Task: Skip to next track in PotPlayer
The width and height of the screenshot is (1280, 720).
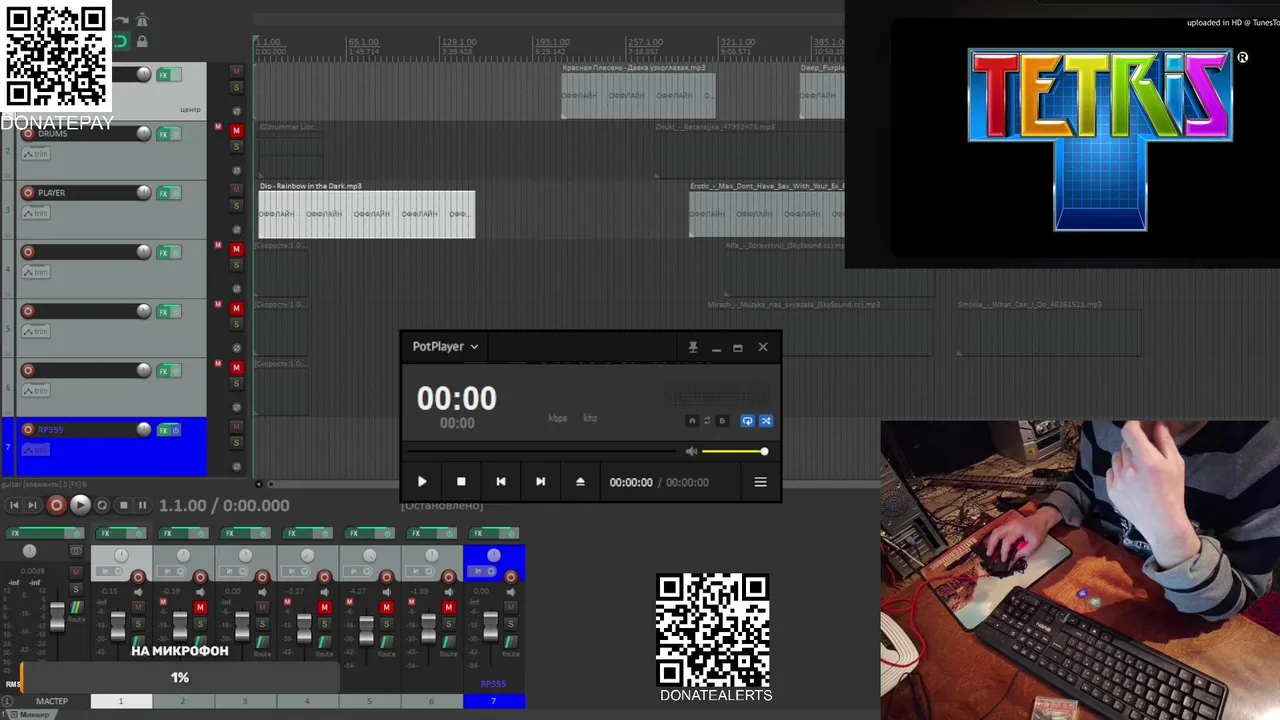Action: click(x=540, y=482)
